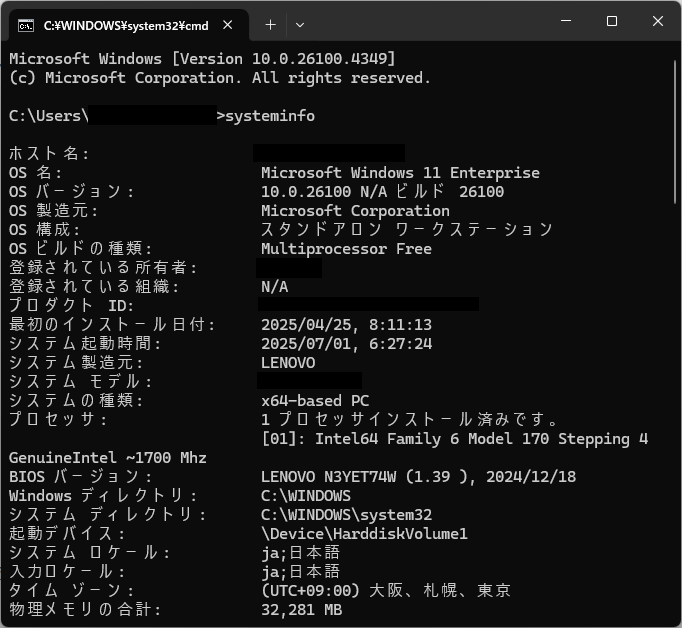This screenshot has width=682, height=628.
Task: Click the terminal vertical scrollbar thumb
Action: (x=675, y=130)
